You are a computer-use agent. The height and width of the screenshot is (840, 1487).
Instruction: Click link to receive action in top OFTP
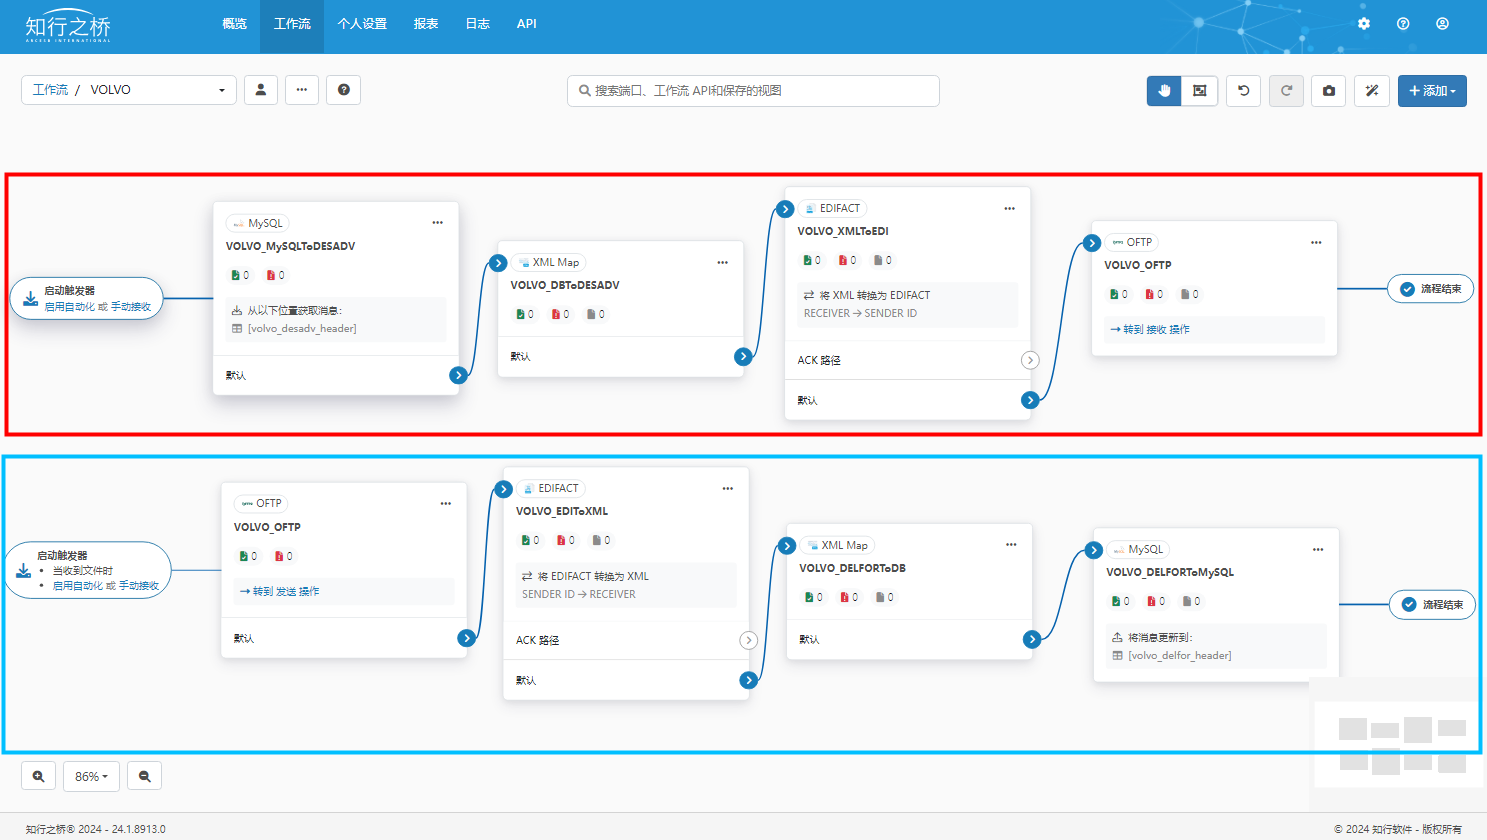tap(1150, 329)
